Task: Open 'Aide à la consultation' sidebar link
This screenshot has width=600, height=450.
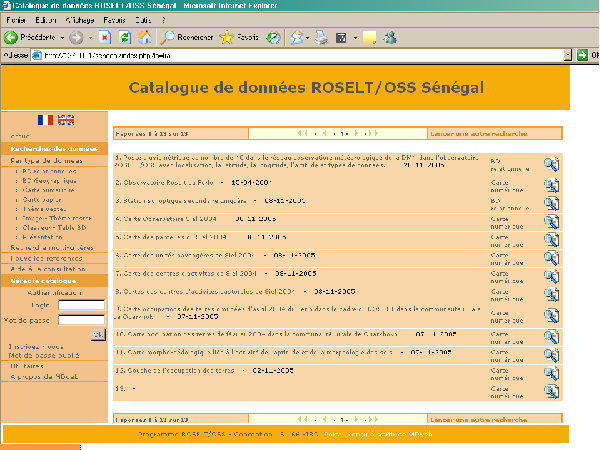Action: pyautogui.click(x=48, y=269)
